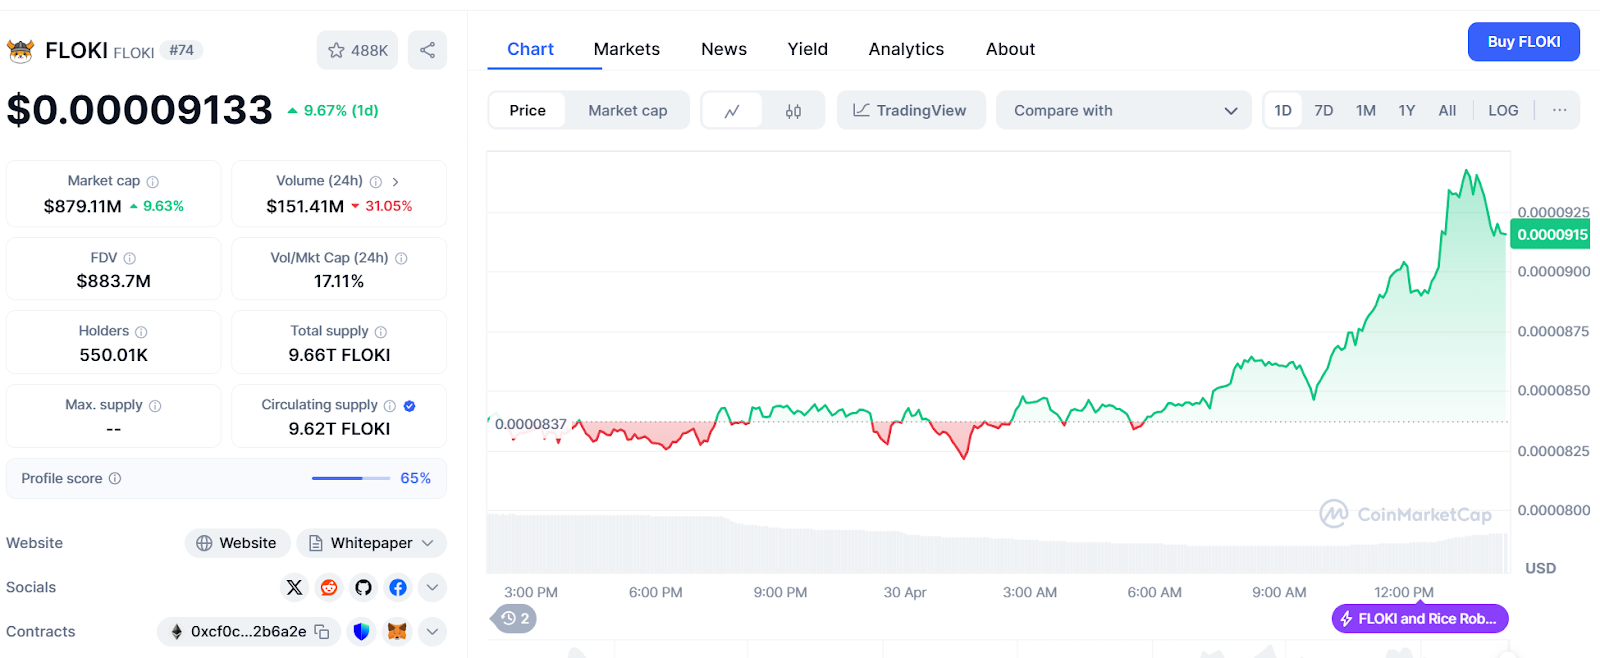Screen dimensions: 1600x658
Task: Switch to line chart view
Action: click(x=732, y=111)
